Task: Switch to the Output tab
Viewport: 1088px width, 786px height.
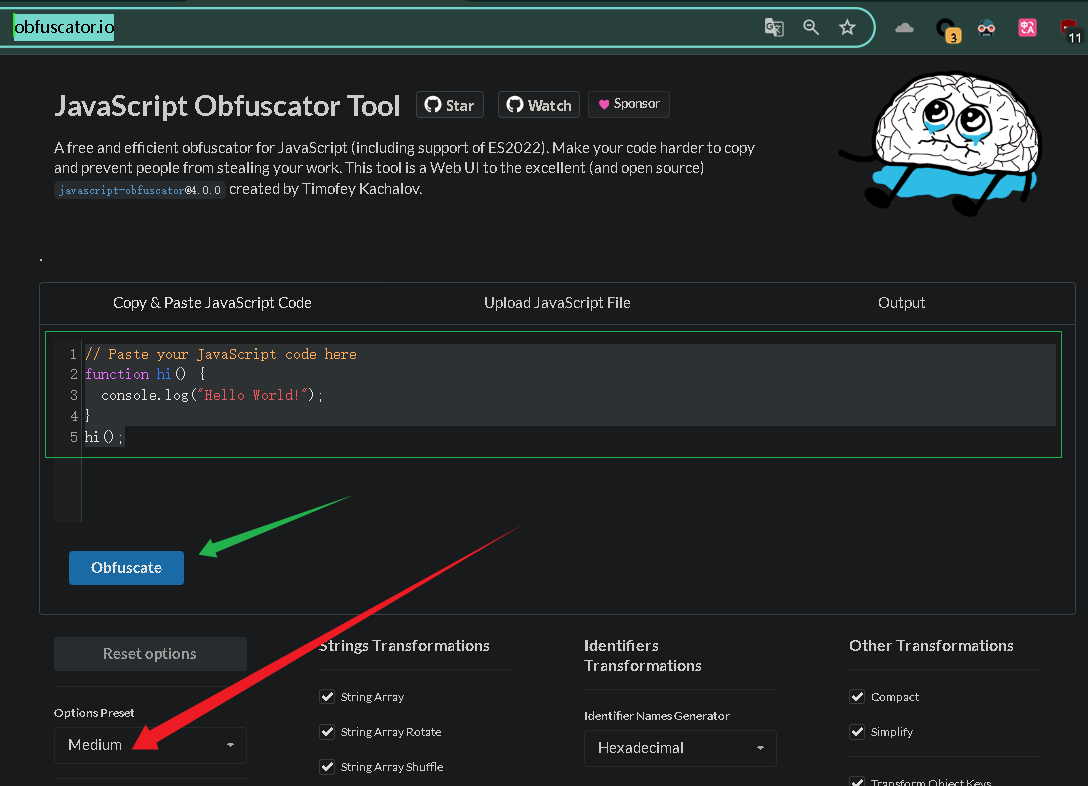Action: pyautogui.click(x=901, y=302)
